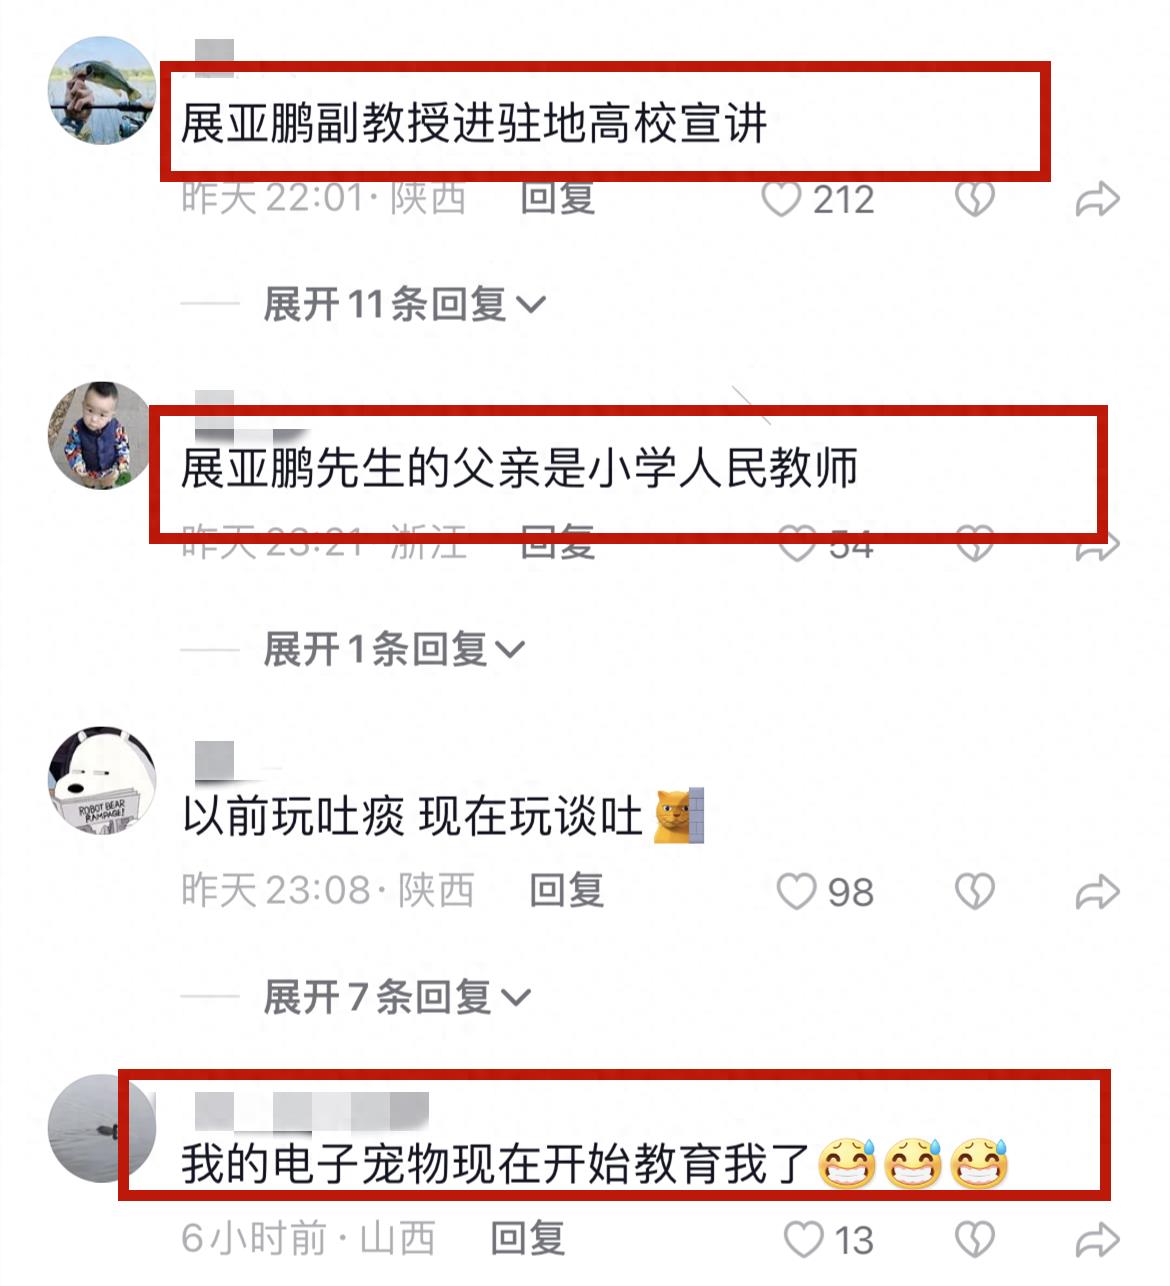Screen dimensions: 1170x1286
Task: Expand 展开7条回复
Action: pyautogui.click(x=397, y=997)
